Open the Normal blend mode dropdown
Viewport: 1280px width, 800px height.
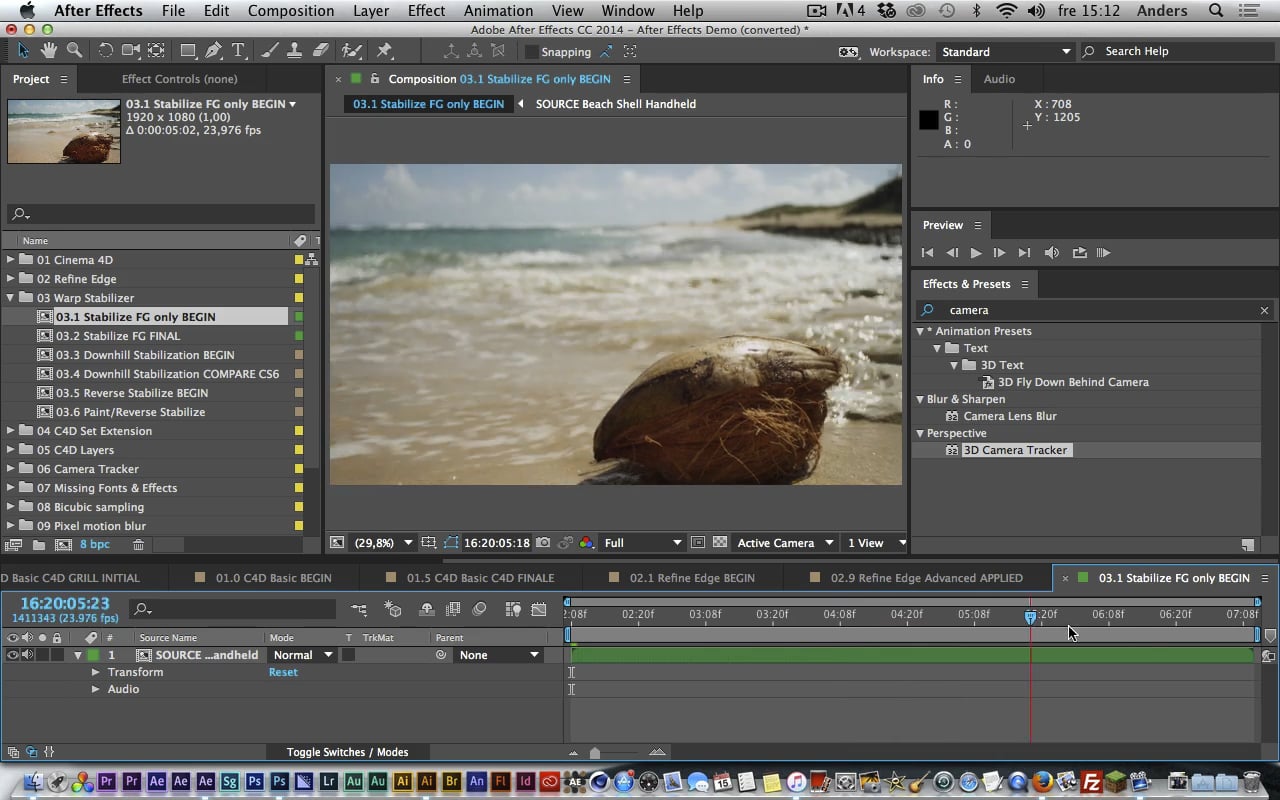click(x=302, y=655)
